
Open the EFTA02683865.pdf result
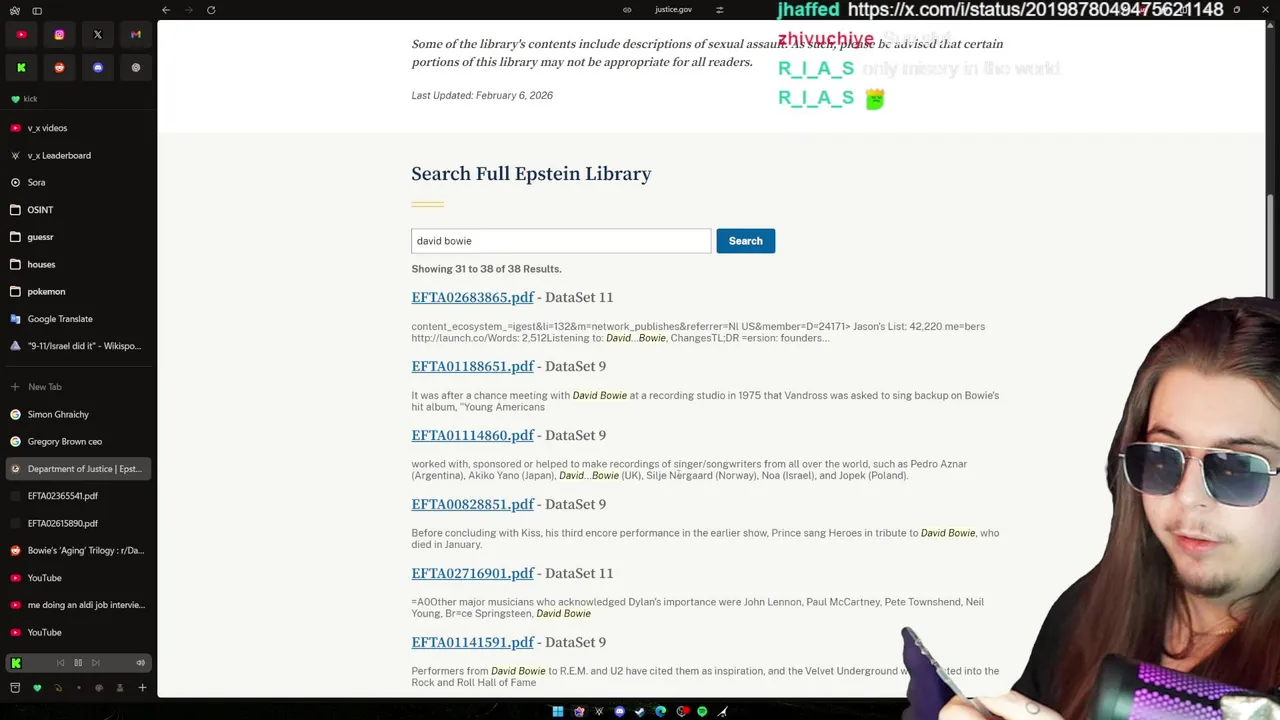point(472,297)
